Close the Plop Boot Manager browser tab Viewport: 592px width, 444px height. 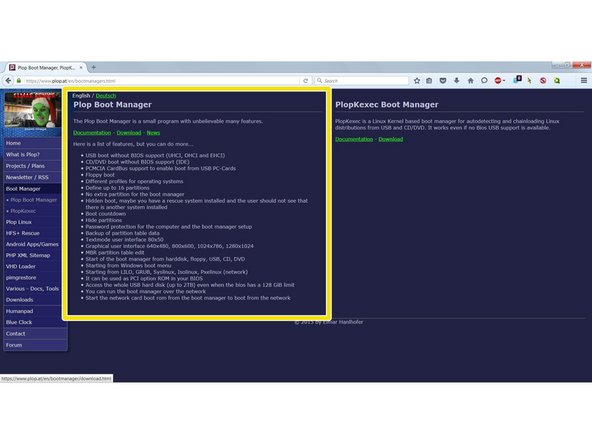[x=81, y=68]
